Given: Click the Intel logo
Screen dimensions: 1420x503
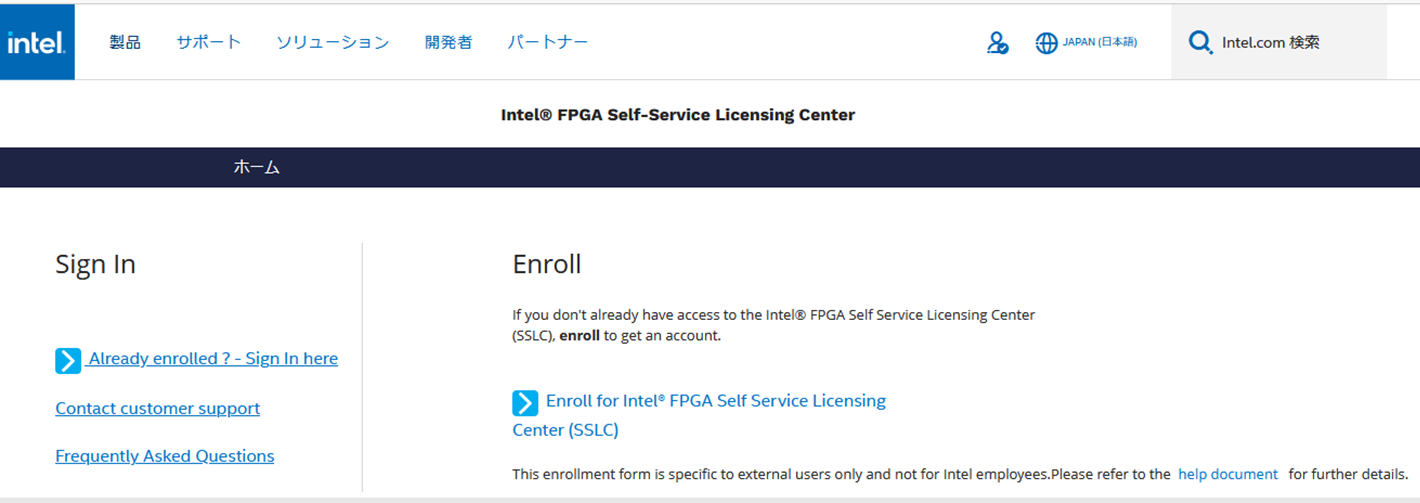Looking at the screenshot, I should (x=37, y=42).
